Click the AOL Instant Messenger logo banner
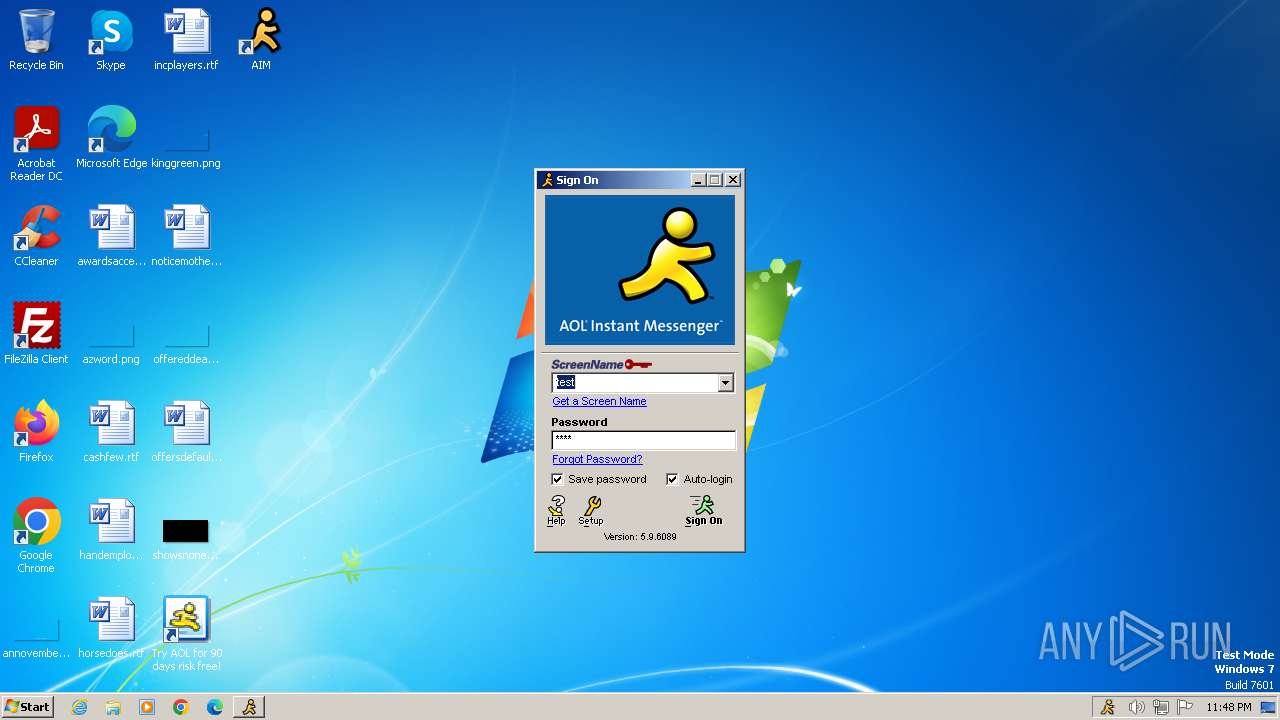1280x720 pixels. [640, 270]
